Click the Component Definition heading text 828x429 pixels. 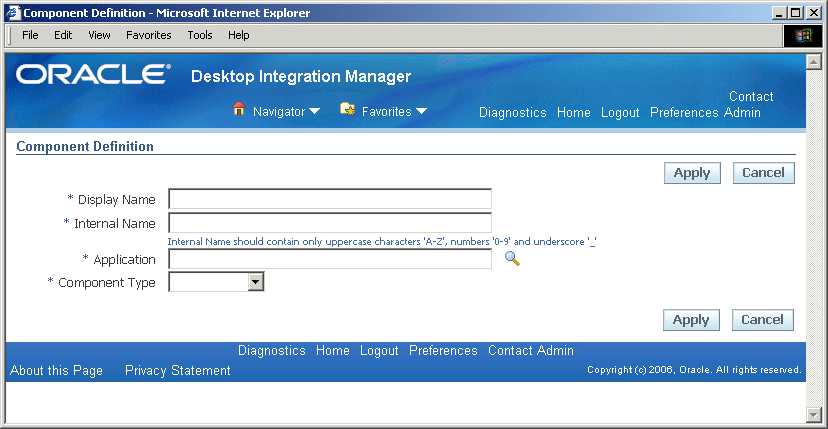[x=85, y=146]
